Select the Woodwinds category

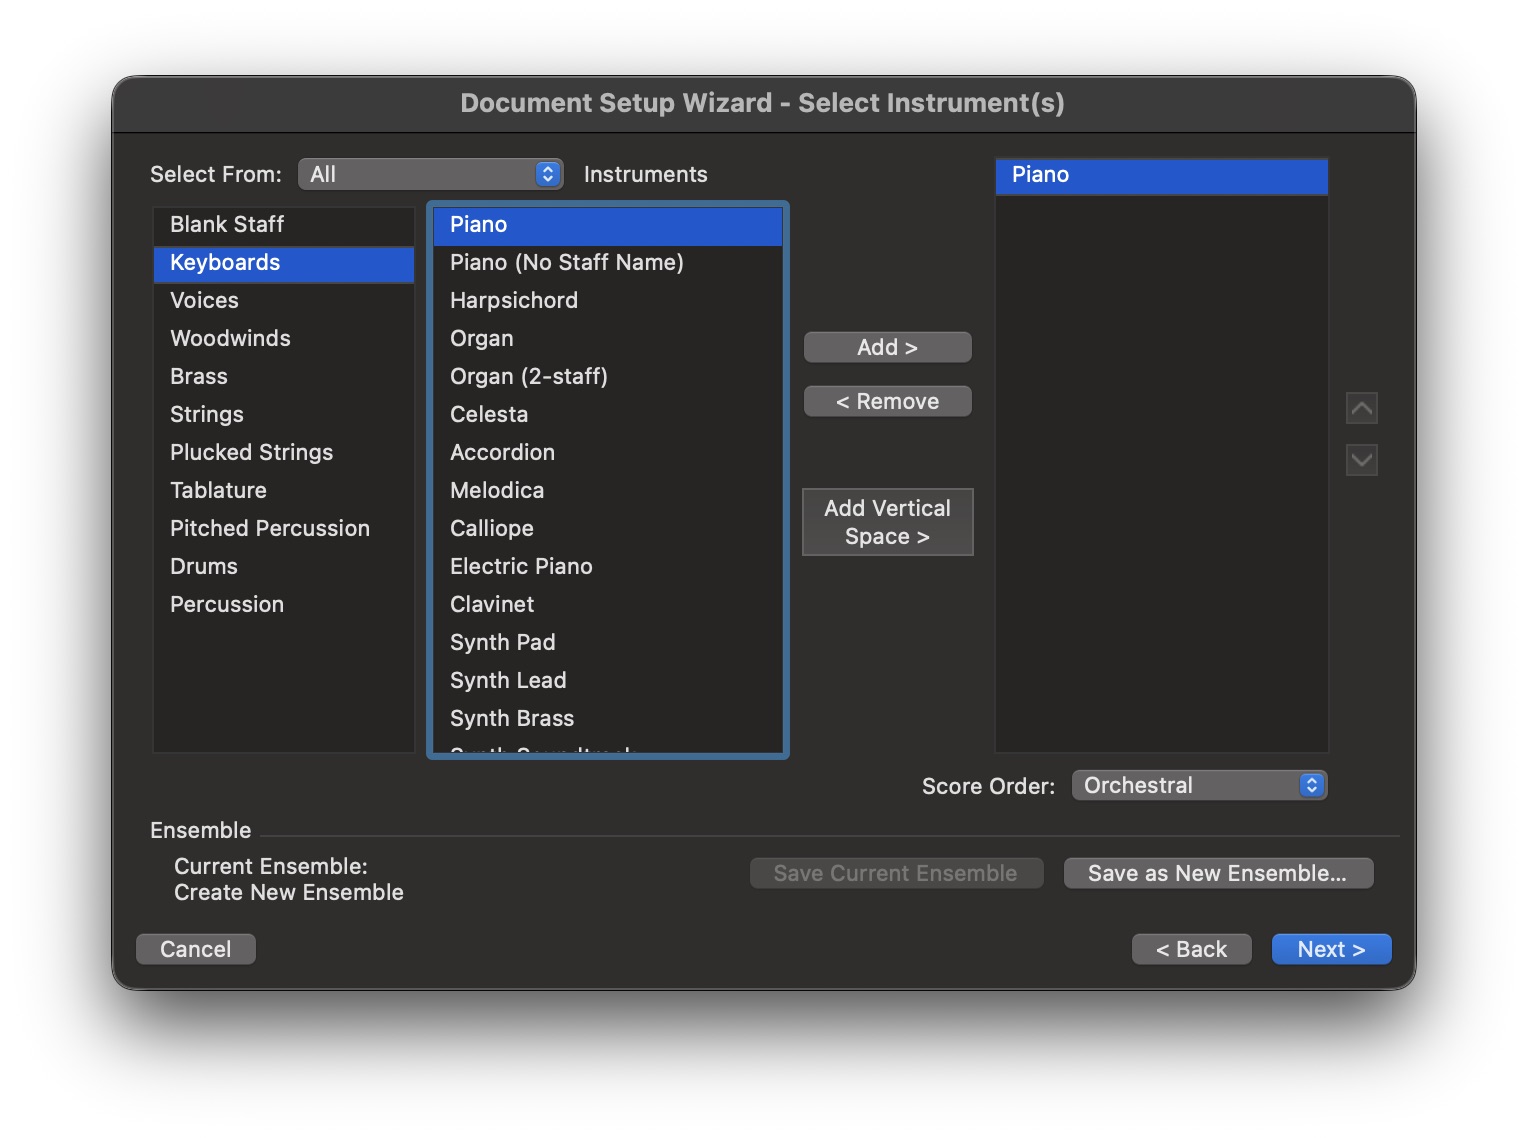click(230, 338)
